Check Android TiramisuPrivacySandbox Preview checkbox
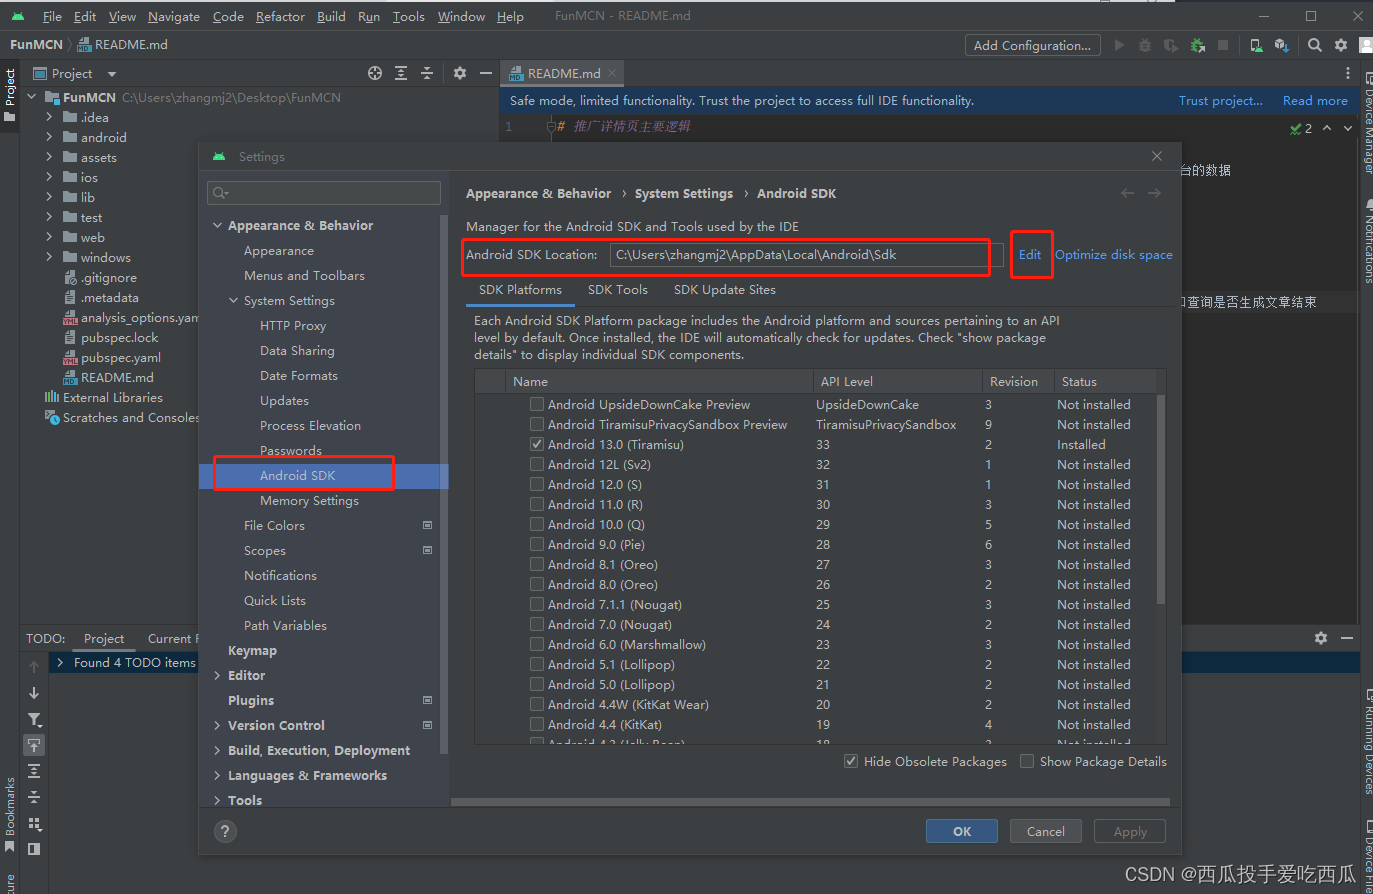Image resolution: width=1373 pixels, height=894 pixels. 537,424
